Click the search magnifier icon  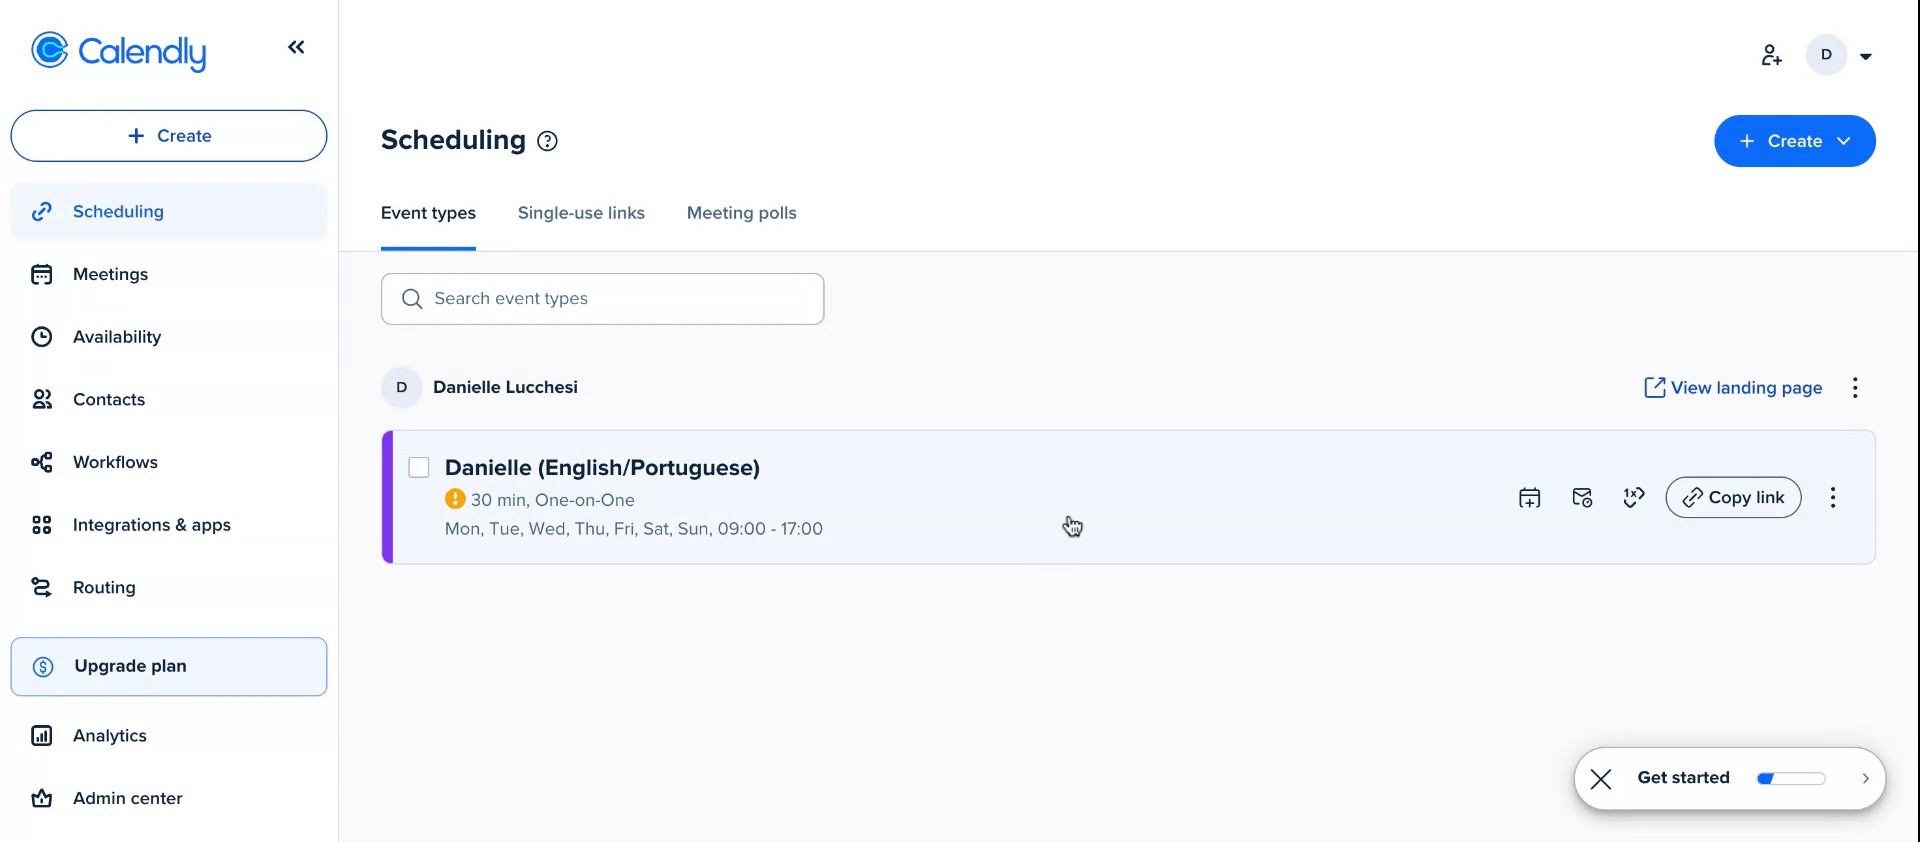(412, 299)
